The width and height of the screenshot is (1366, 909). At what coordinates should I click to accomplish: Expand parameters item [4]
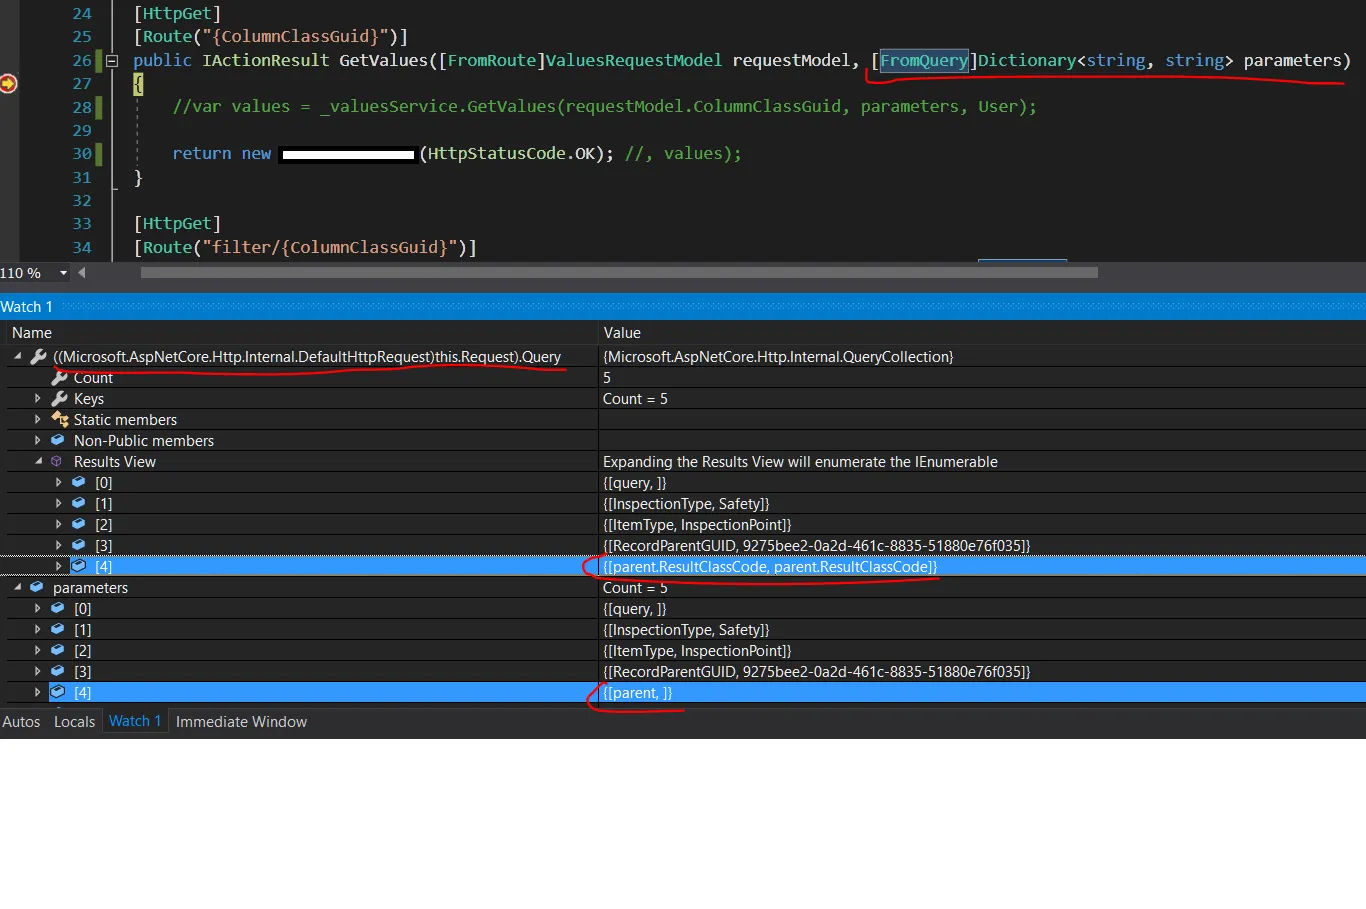(x=38, y=693)
